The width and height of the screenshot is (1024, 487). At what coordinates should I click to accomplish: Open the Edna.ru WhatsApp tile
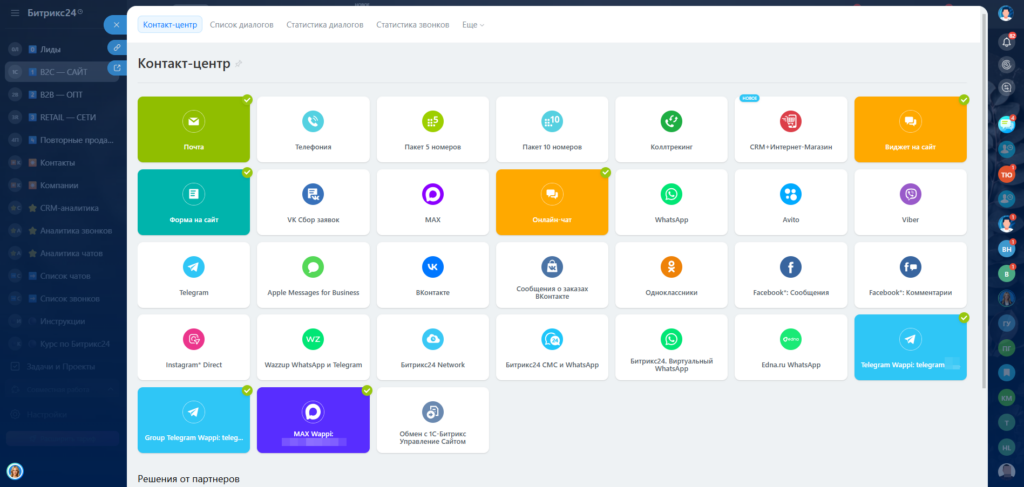tap(791, 347)
